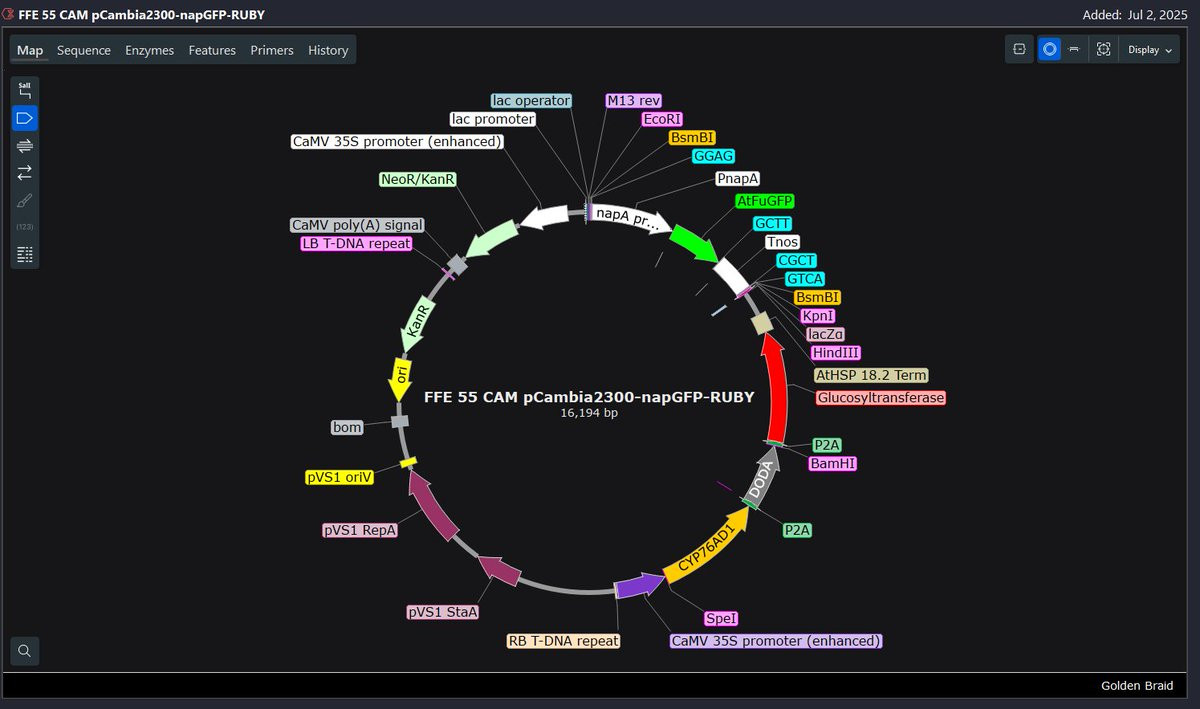Select the GTCA overhang label
Viewport: 1200px width, 709px height.
[805, 279]
